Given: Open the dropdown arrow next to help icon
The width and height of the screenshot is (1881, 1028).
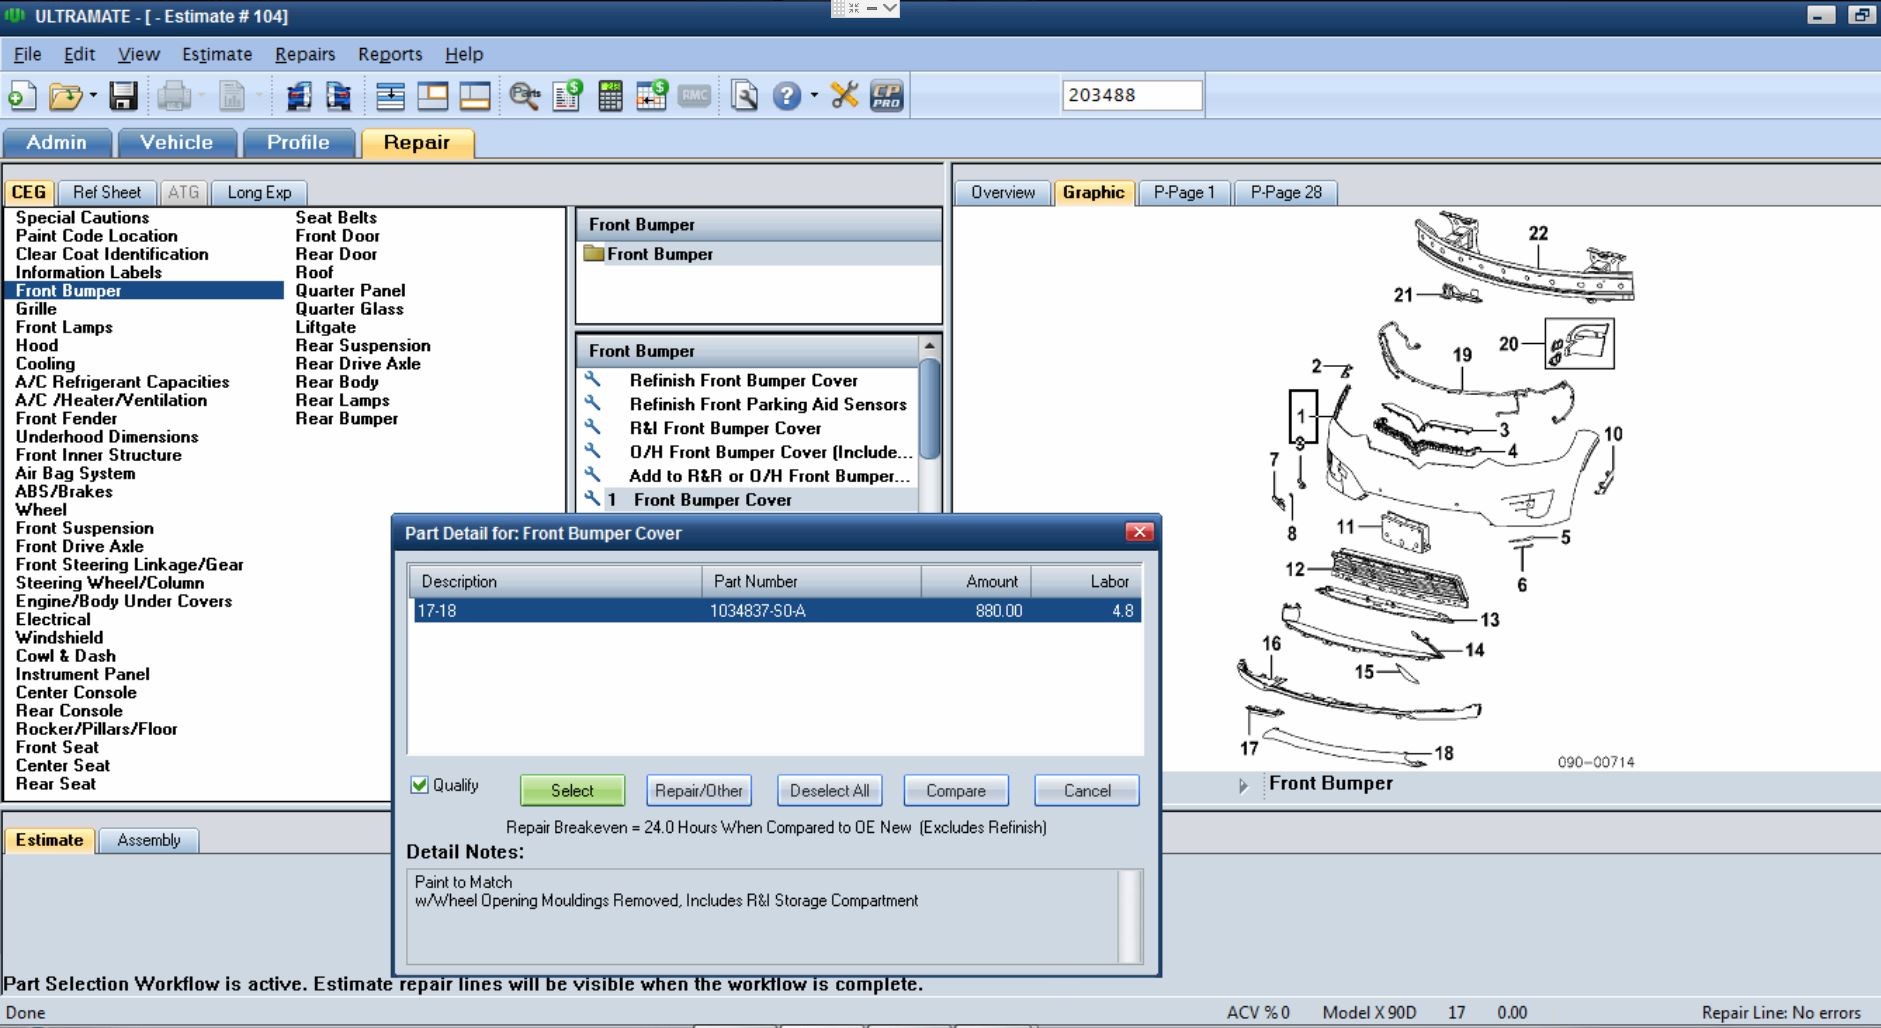Looking at the screenshot, I should coord(814,96).
